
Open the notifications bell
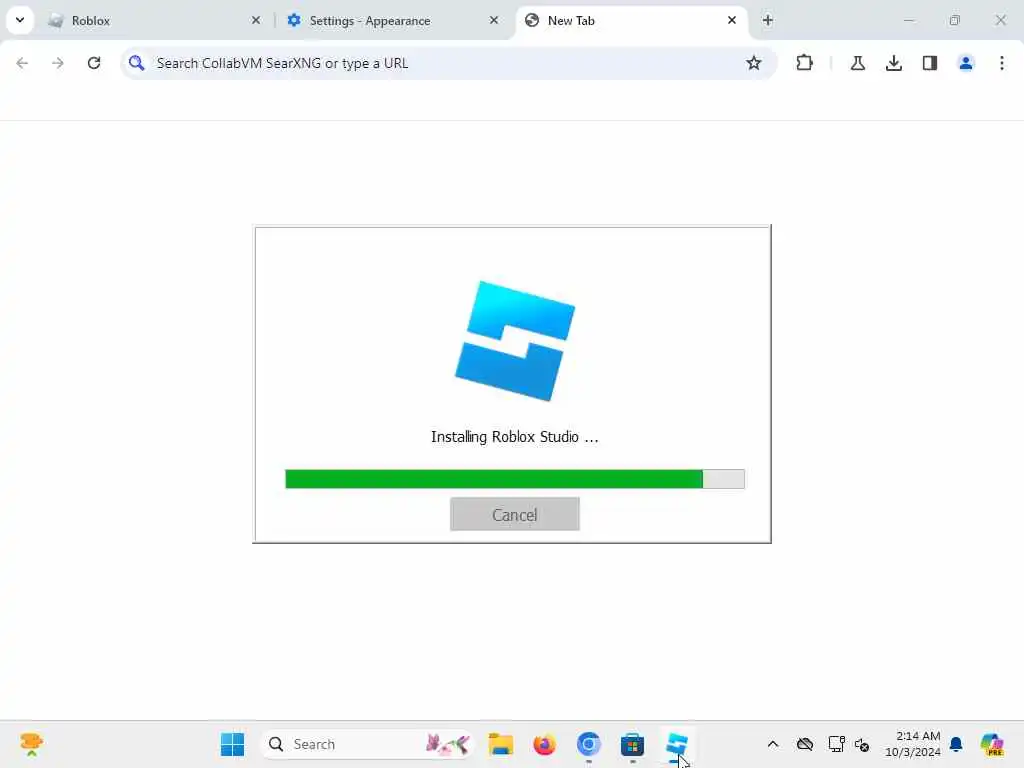click(x=956, y=744)
